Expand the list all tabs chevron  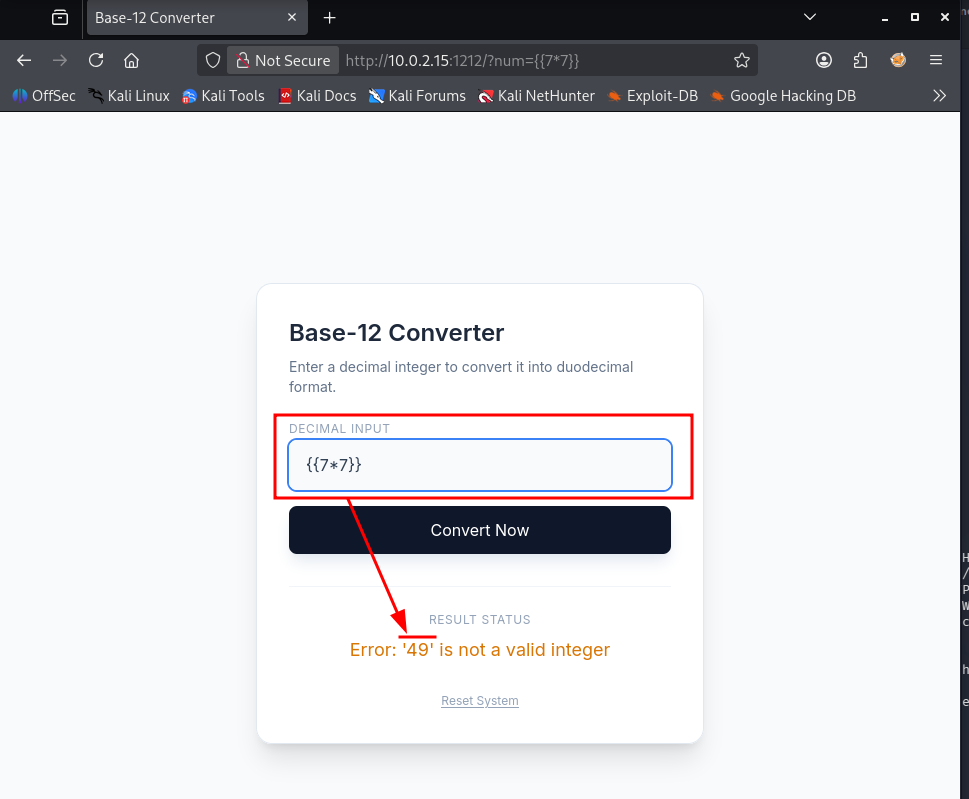(x=810, y=17)
